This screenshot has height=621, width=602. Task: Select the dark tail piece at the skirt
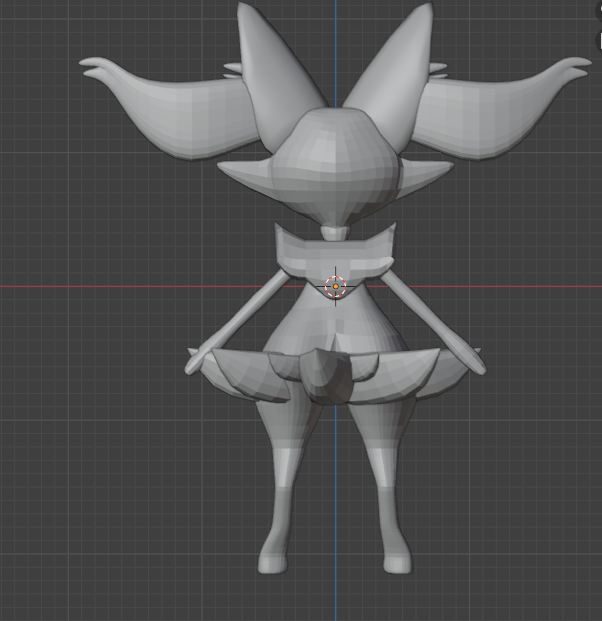coord(326,376)
